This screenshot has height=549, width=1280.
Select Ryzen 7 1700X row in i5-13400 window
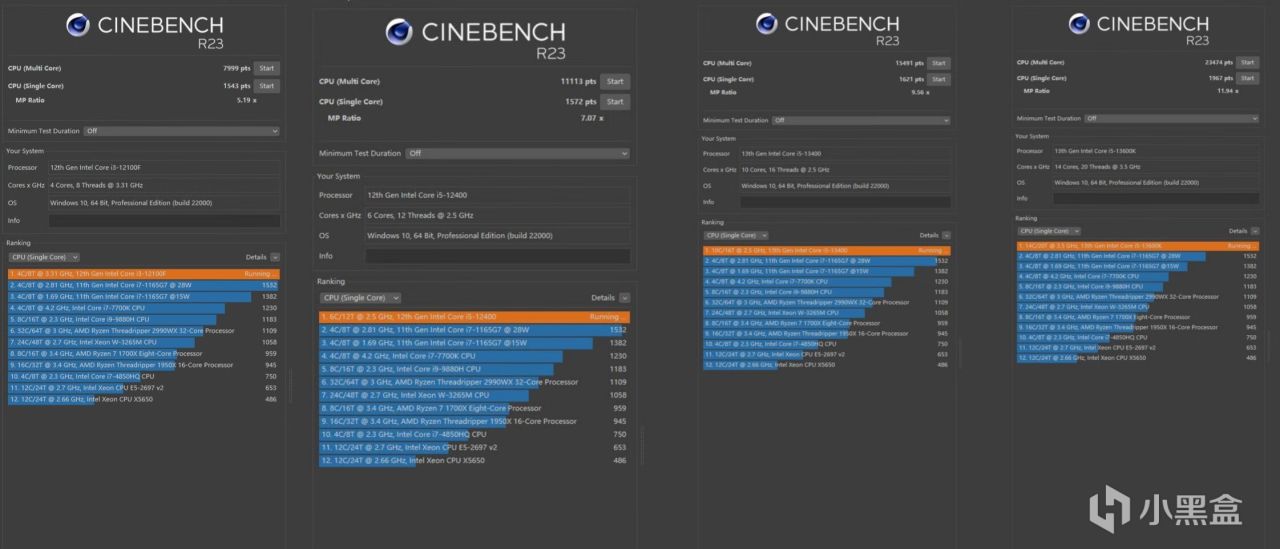(826, 323)
